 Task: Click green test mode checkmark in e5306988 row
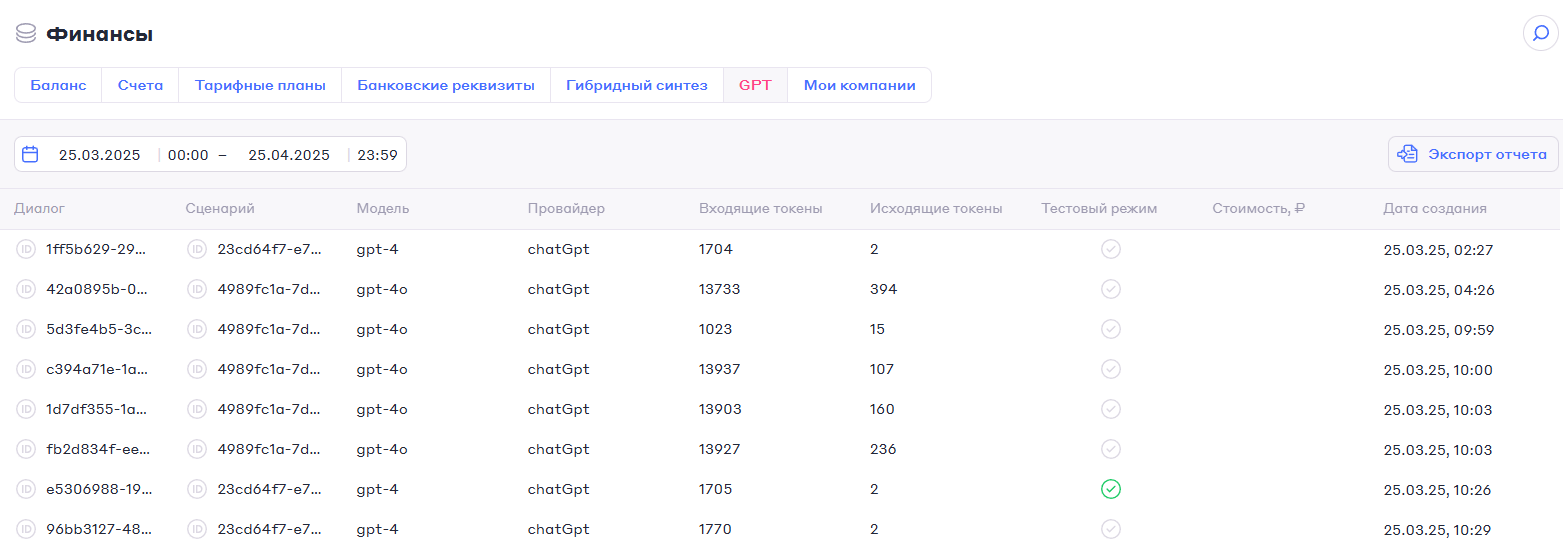[1110, 489]
